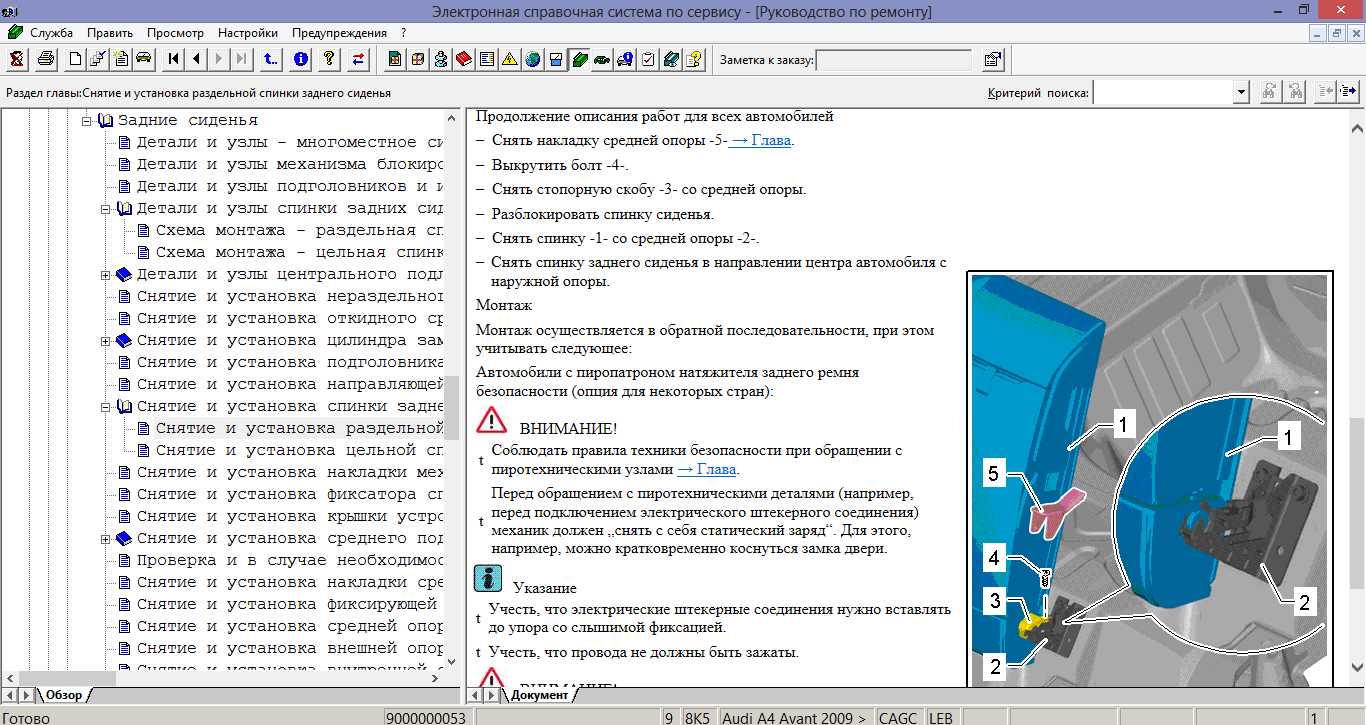Select 'Детали и узлы – многоместное си' item
Screen dimensions: 1366x725
point(280,143)
